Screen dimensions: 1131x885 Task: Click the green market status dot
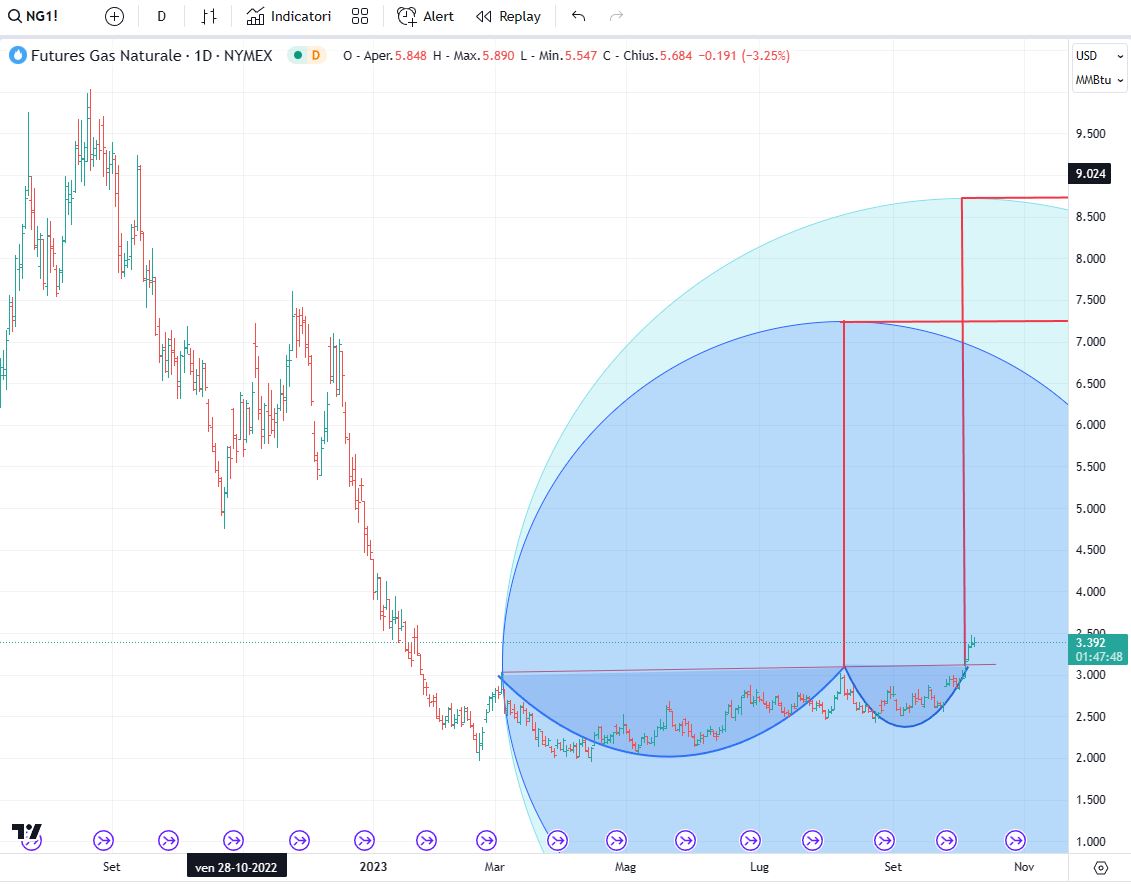pyautogui.click(x=297, y=56)
